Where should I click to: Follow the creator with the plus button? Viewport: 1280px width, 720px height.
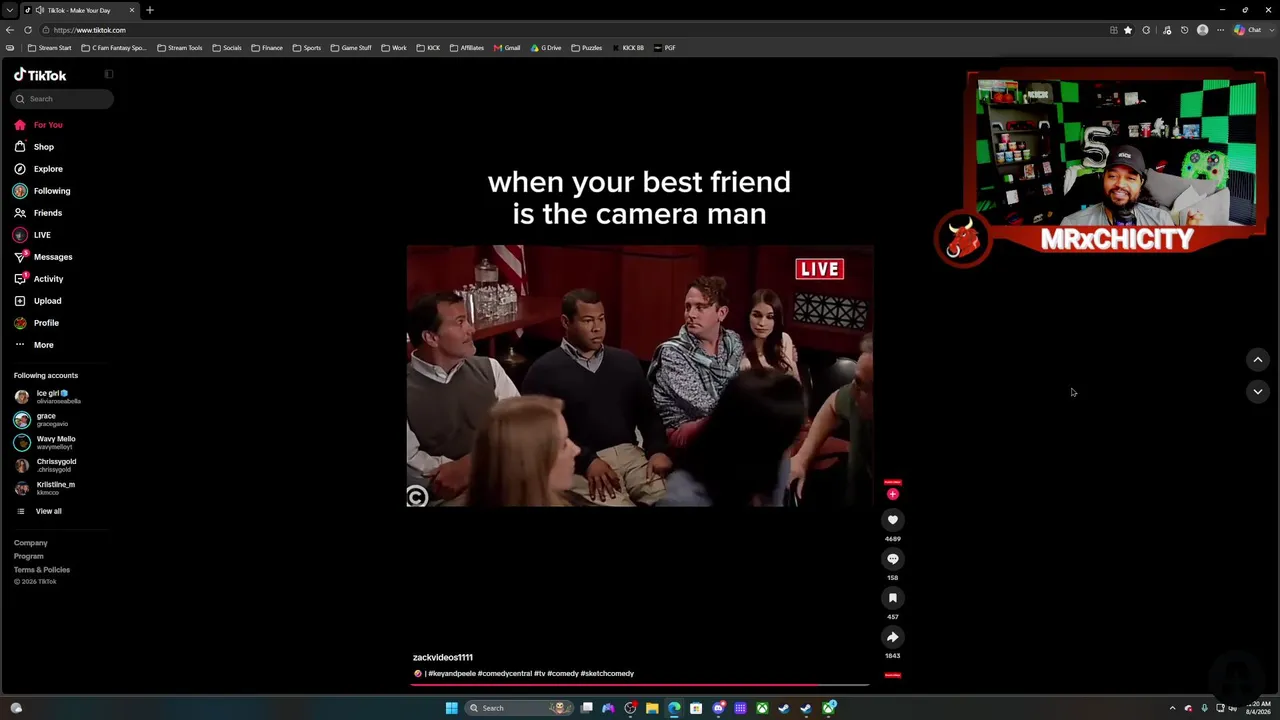893,494
